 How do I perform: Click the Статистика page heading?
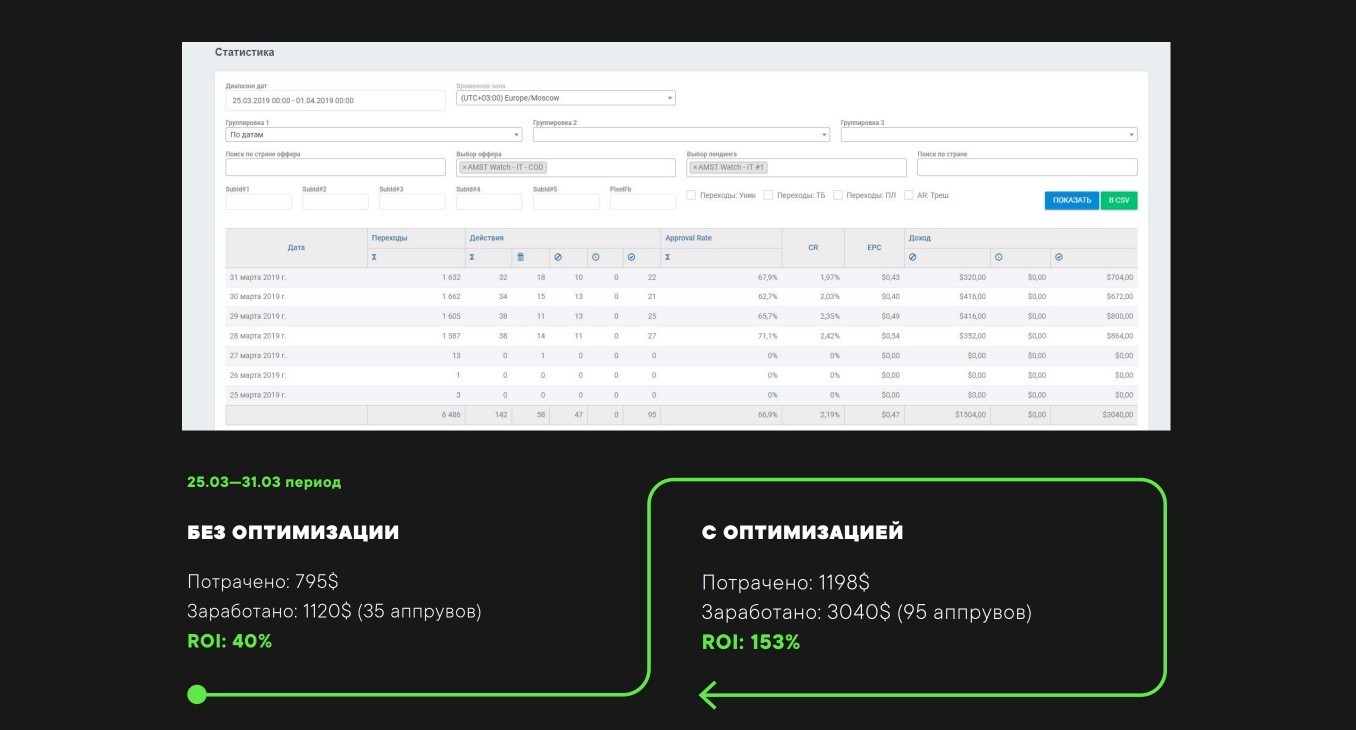pos(244,52)
